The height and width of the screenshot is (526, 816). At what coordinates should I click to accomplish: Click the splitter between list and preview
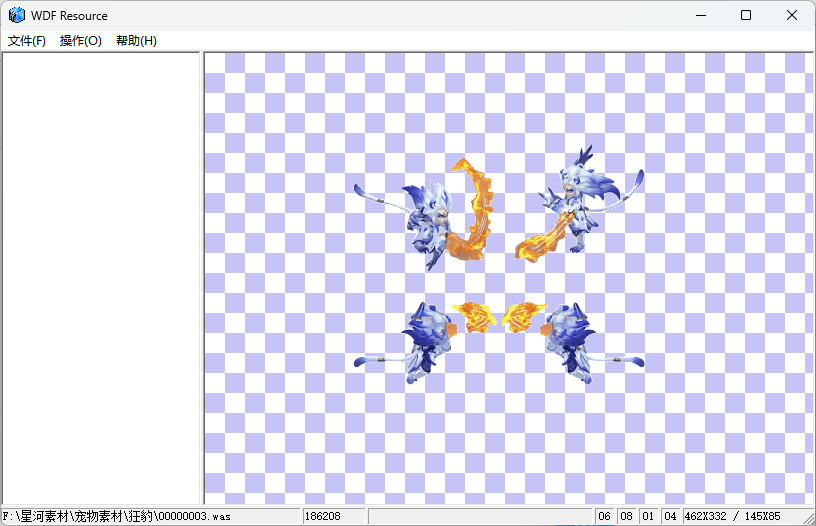[x=202, y=278]
